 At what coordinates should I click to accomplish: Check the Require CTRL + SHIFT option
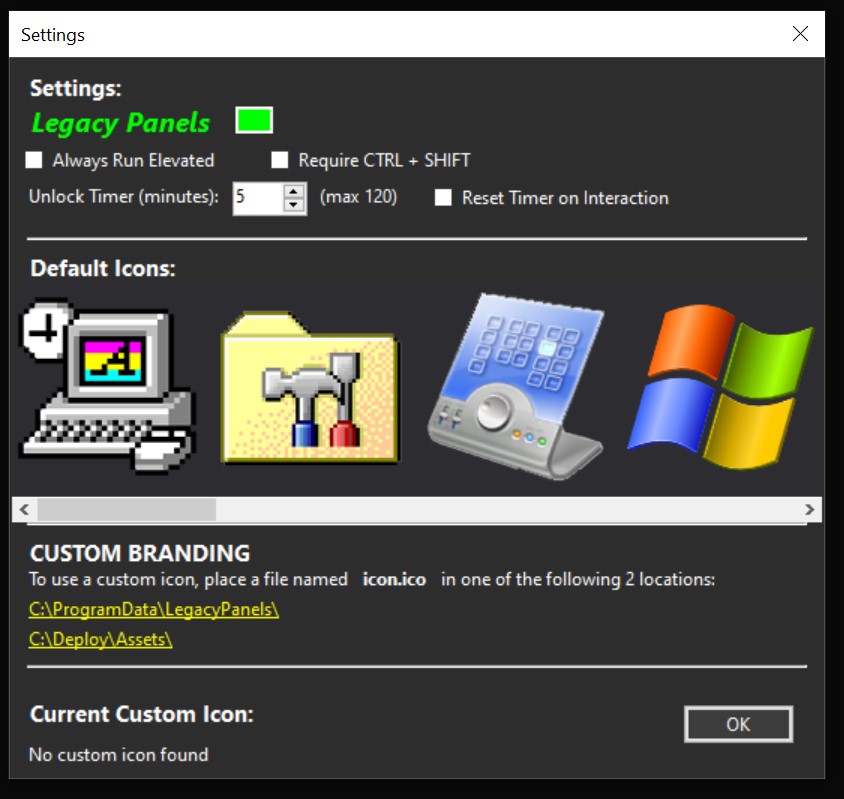(280, 160)
